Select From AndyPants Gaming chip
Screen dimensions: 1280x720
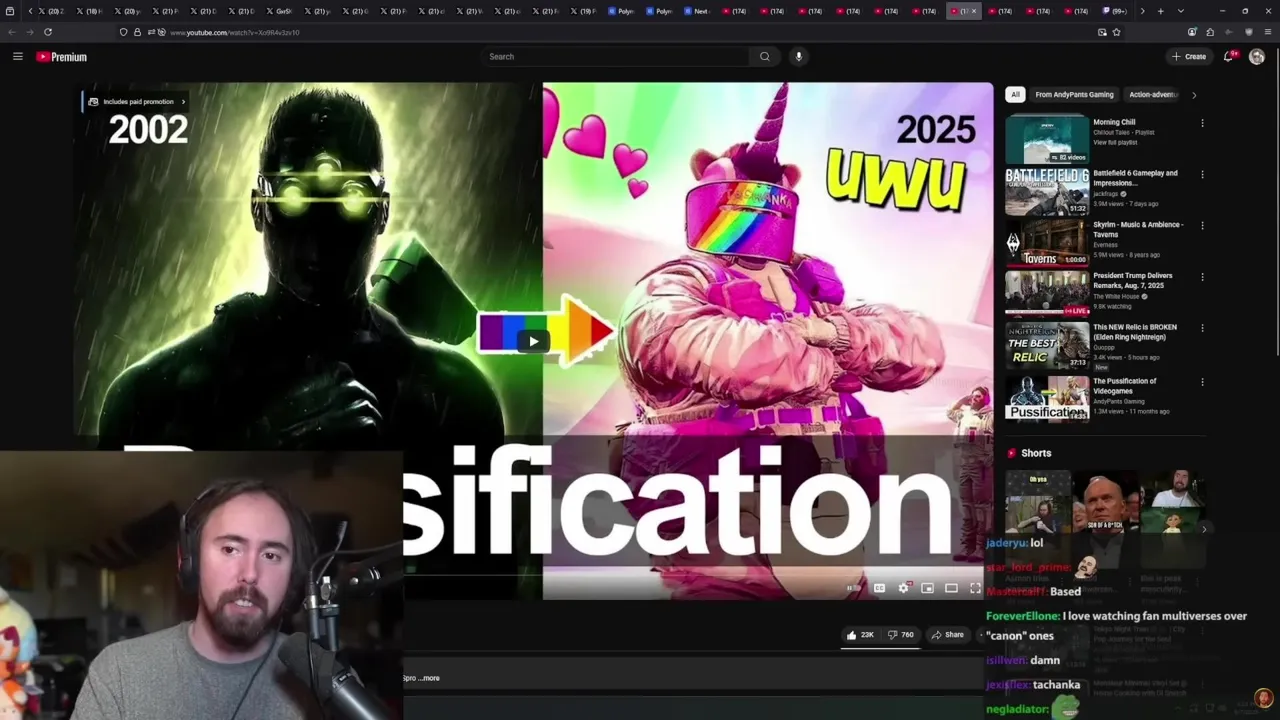(x=1074, y=95)
